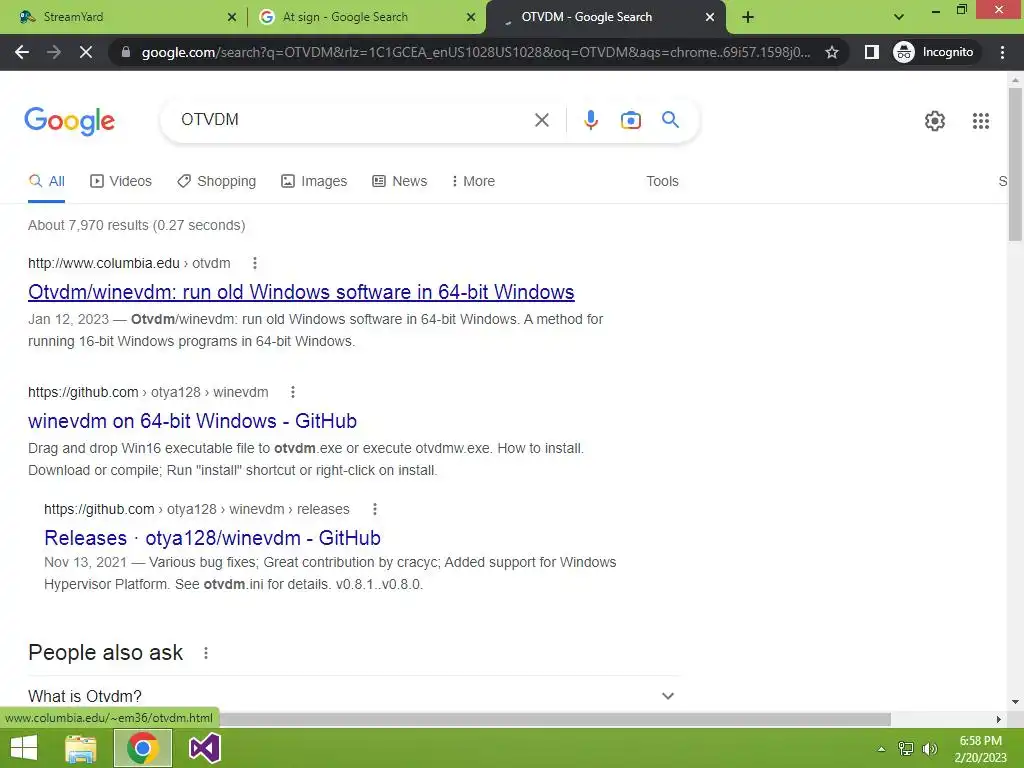The height and width of the screenshot is (768, 1024).
Task: Select the All results tab
Action: pyautogui.click(x=46, y=182)
